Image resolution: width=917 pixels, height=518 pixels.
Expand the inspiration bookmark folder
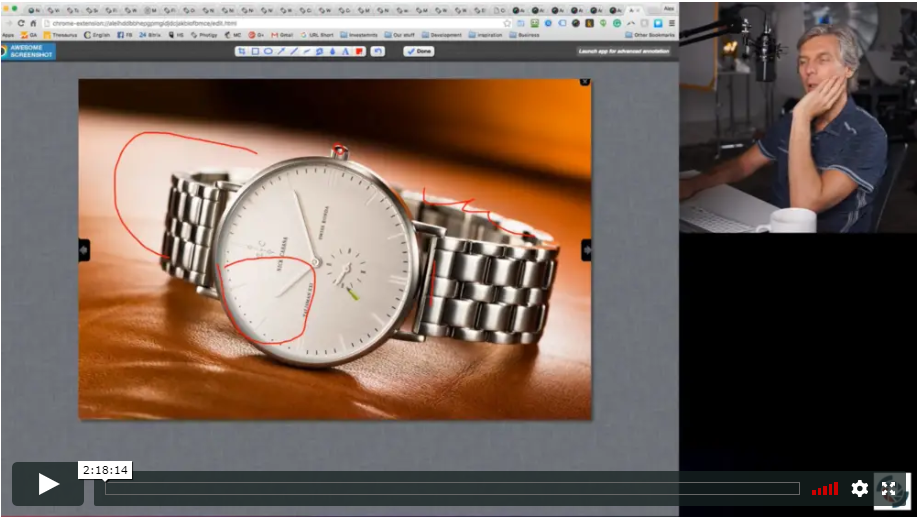coord(485,35)
